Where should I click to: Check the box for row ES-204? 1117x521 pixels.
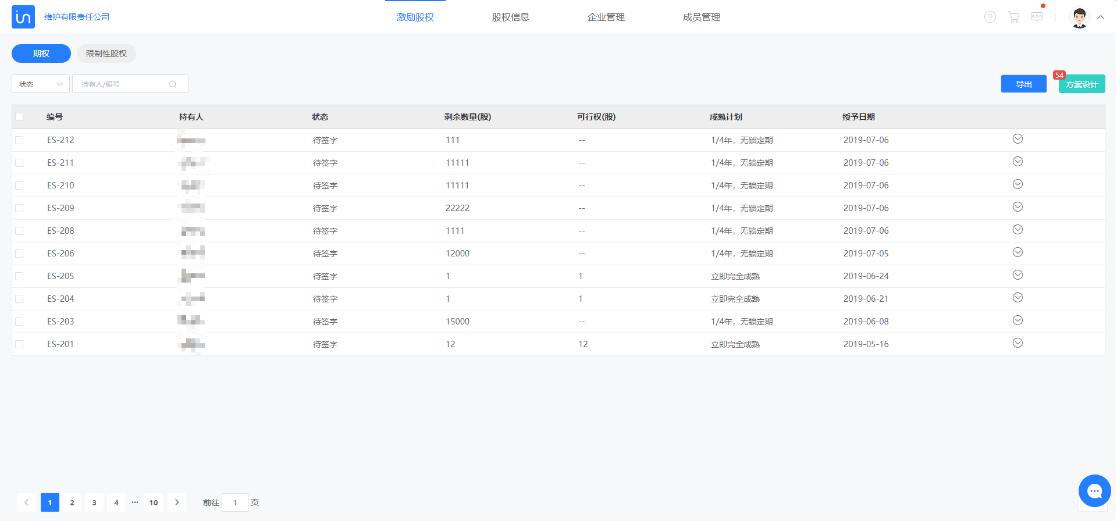coord(19,299)
